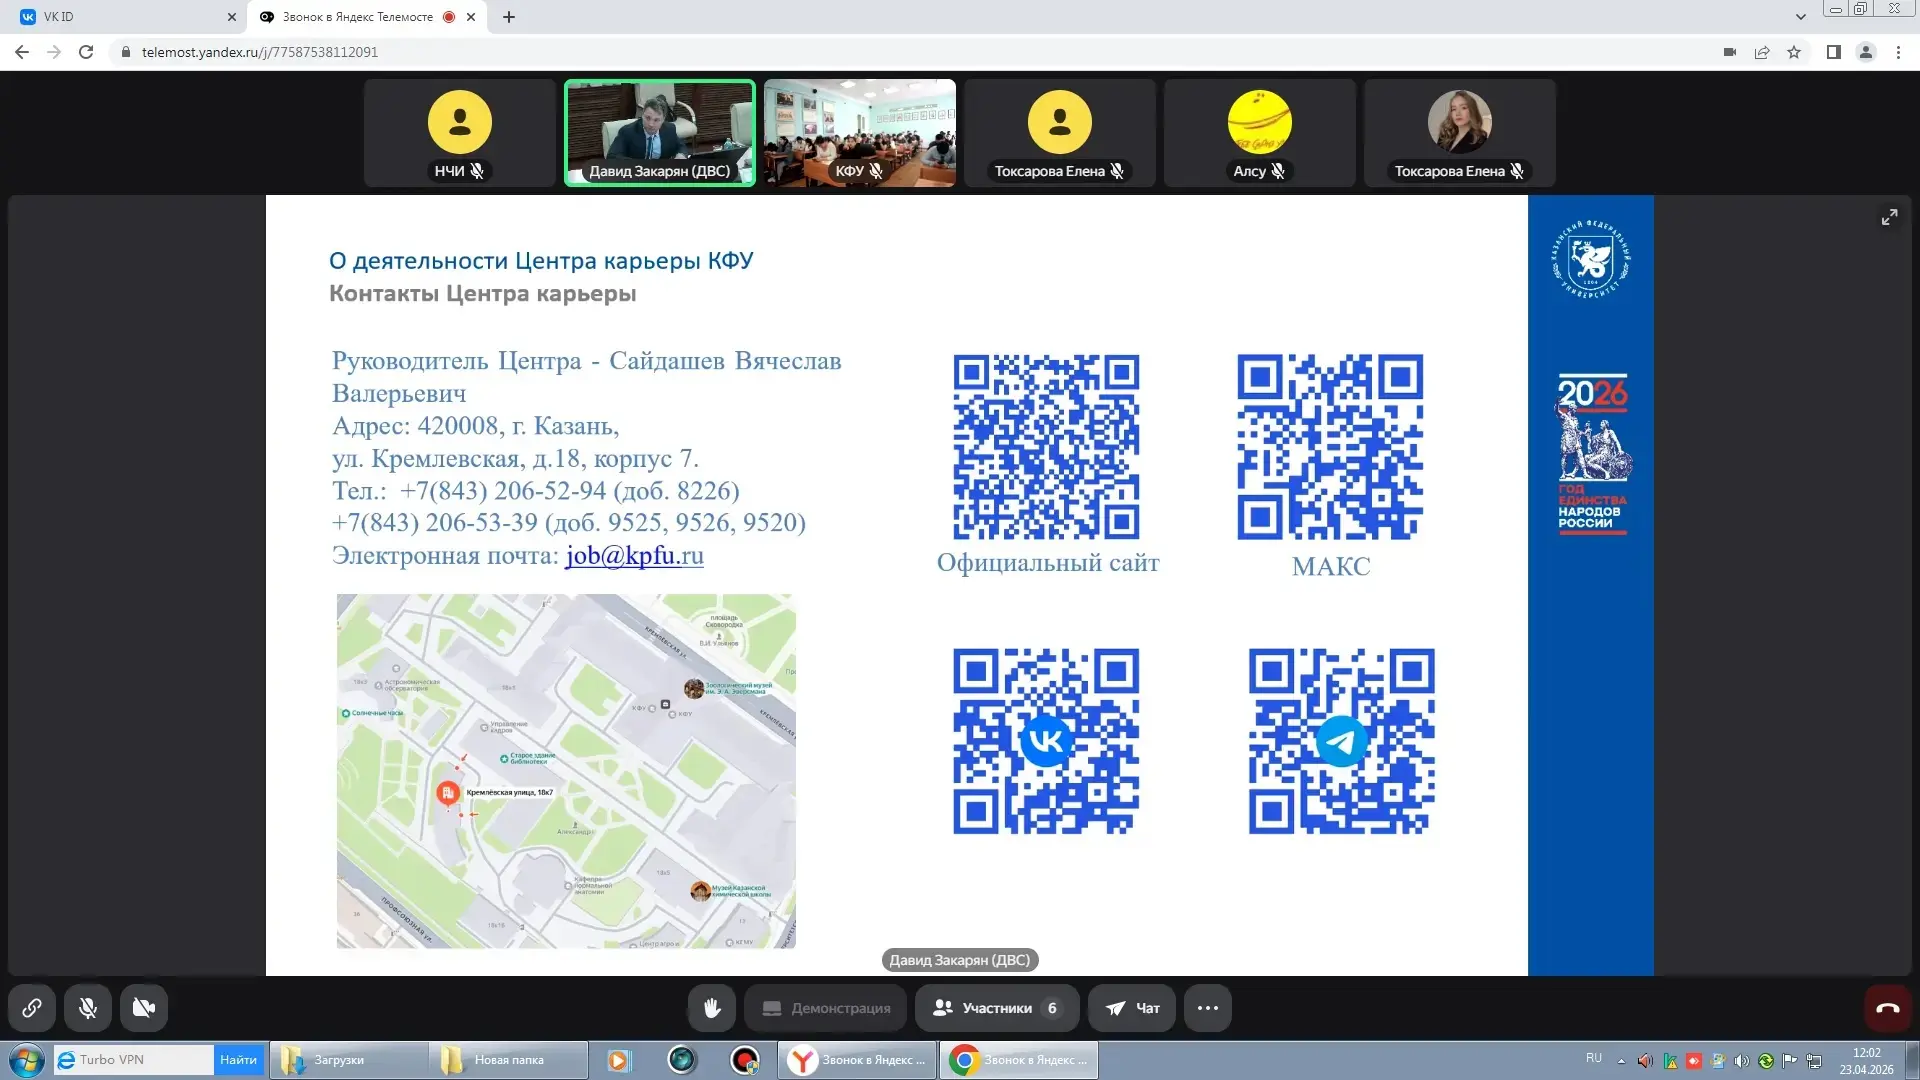Viewport: 1920px width, 1080px height.
Task: View site information lock icon
Action: pos(125,52)
